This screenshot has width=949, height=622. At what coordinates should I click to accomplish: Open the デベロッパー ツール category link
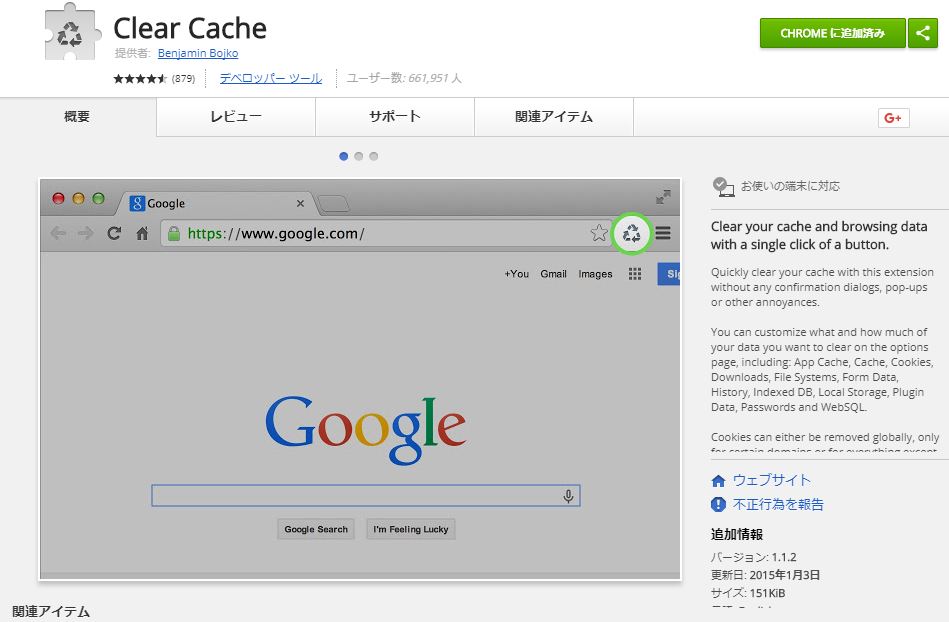click(x=271, y=78)
